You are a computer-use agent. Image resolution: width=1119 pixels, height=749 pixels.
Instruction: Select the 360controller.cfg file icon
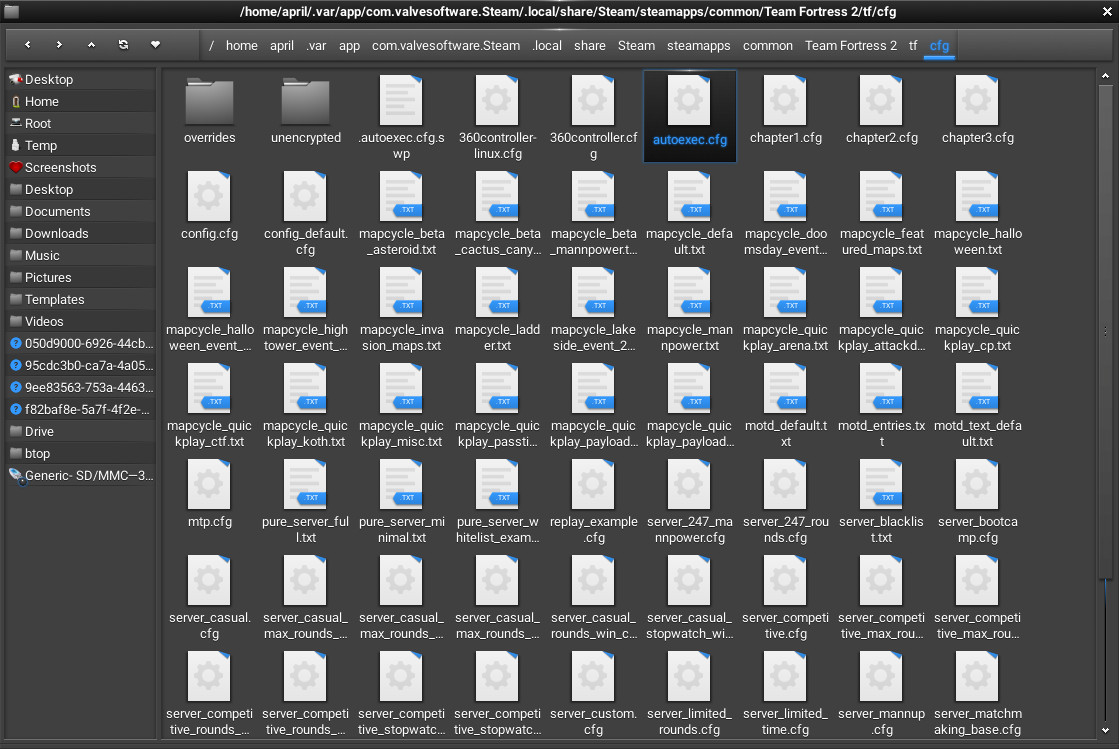(593, 100)
